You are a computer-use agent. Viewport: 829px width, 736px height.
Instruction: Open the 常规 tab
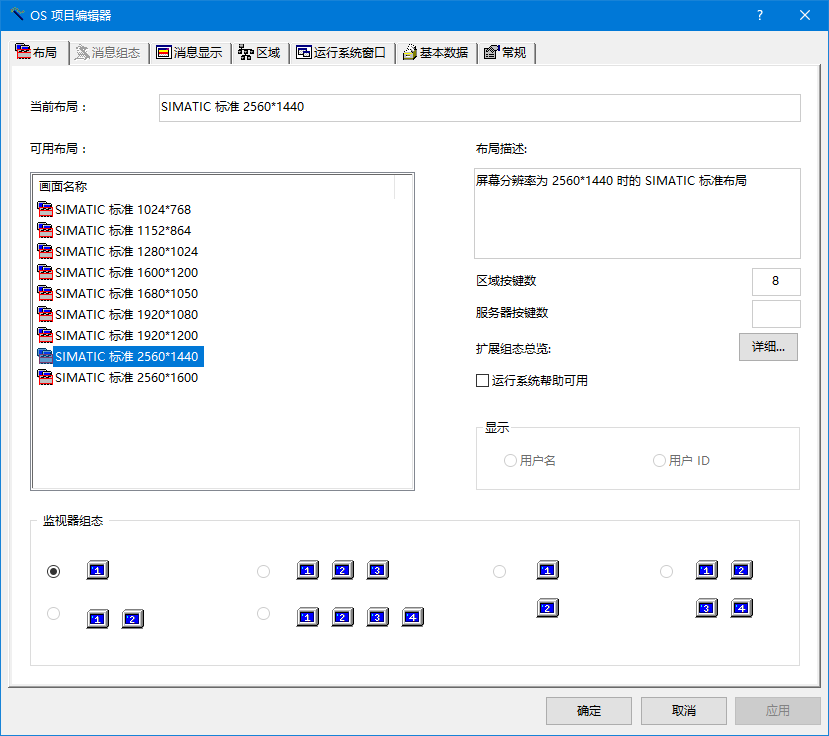506,53
